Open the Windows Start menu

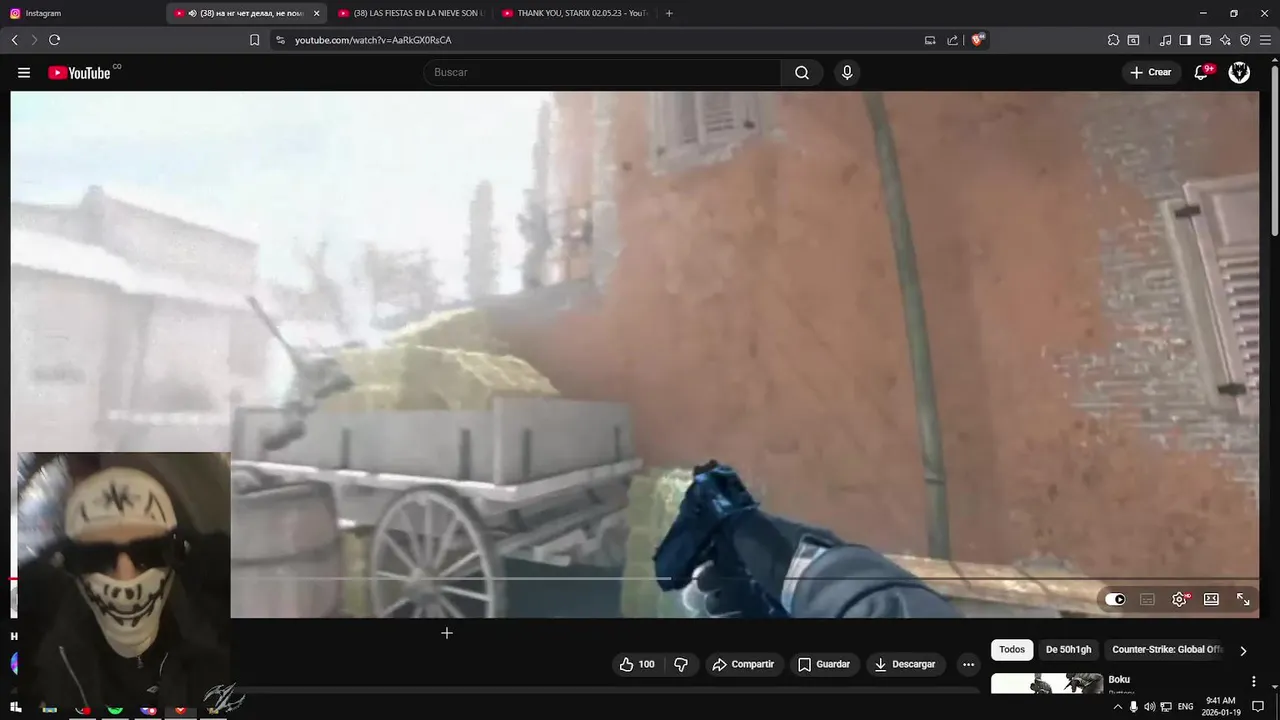click(16, 707)
